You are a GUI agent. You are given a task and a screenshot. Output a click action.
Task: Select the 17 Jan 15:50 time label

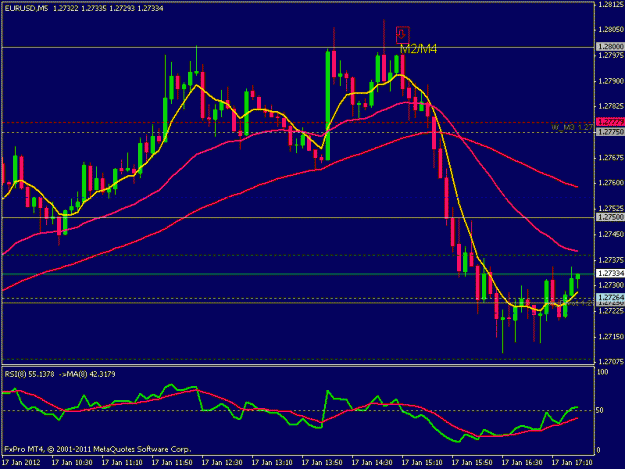(472, 463)
